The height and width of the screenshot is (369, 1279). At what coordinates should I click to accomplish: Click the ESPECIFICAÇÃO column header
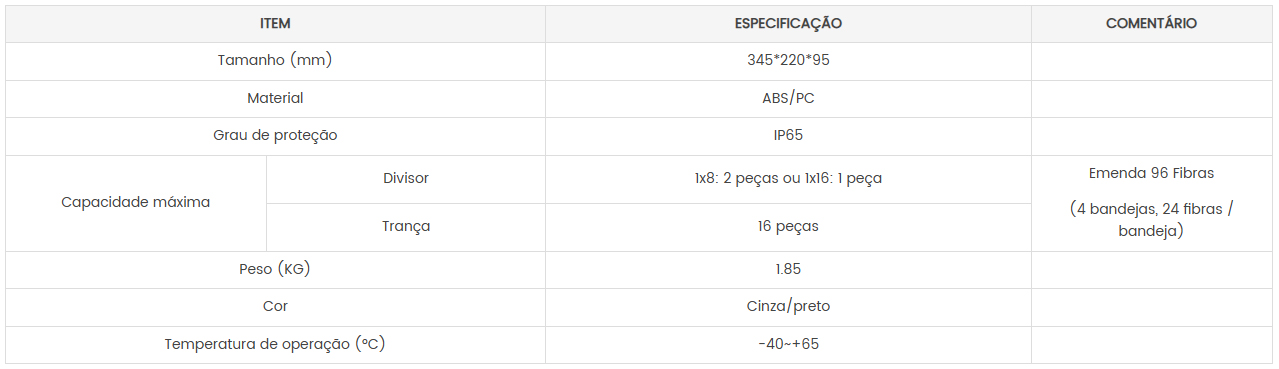[x=788, y=24]
